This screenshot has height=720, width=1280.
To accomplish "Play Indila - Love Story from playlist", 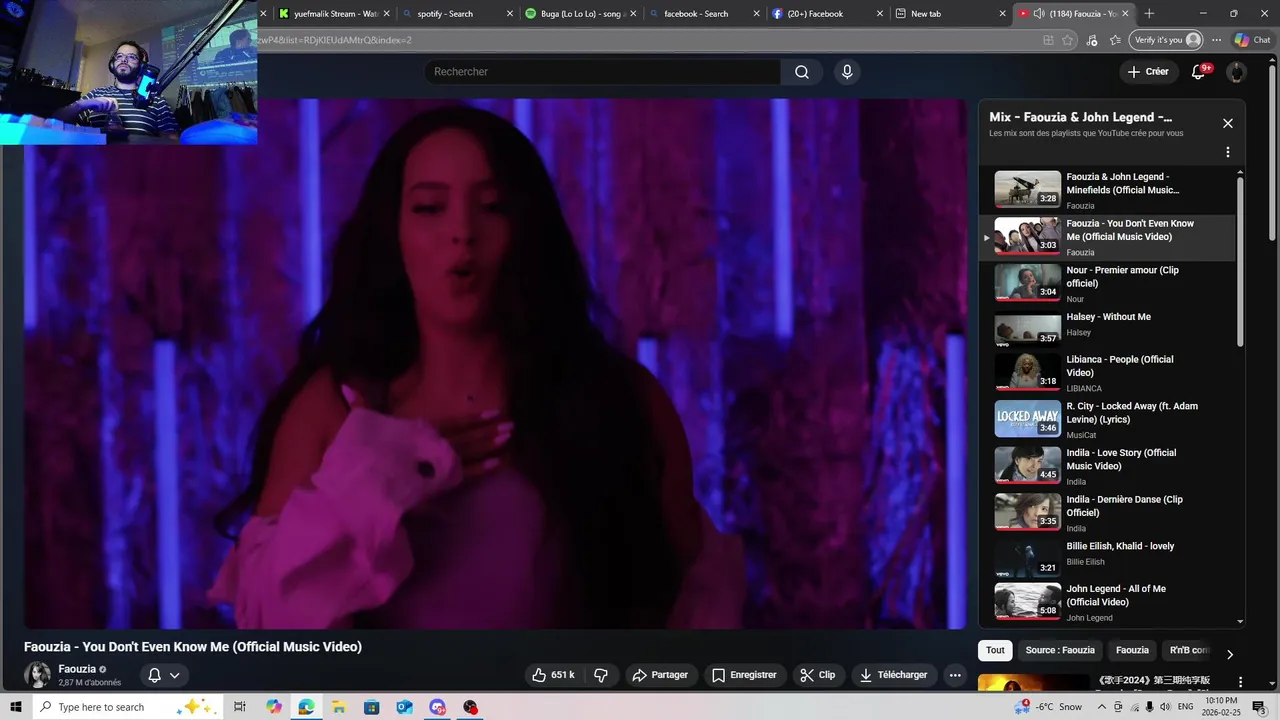I will click(1107, 466).
